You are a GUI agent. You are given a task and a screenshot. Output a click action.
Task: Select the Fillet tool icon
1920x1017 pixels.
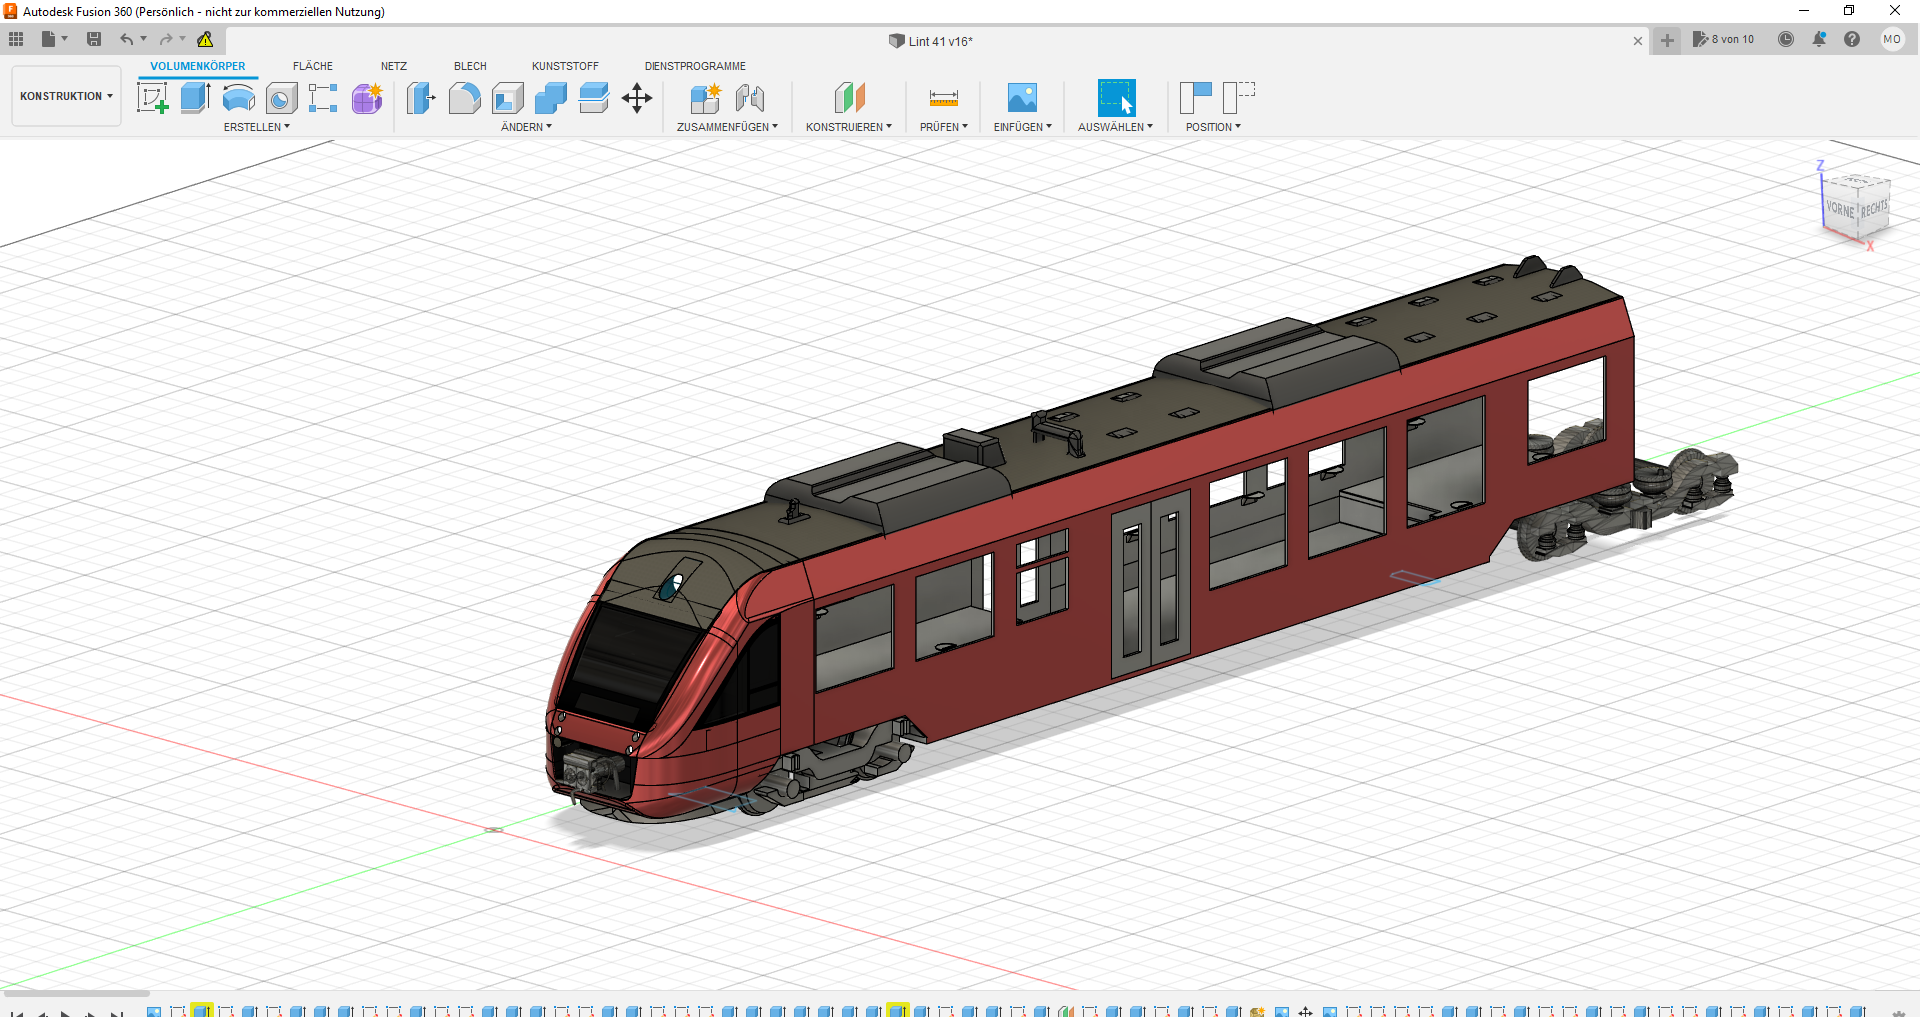point(464,98)
